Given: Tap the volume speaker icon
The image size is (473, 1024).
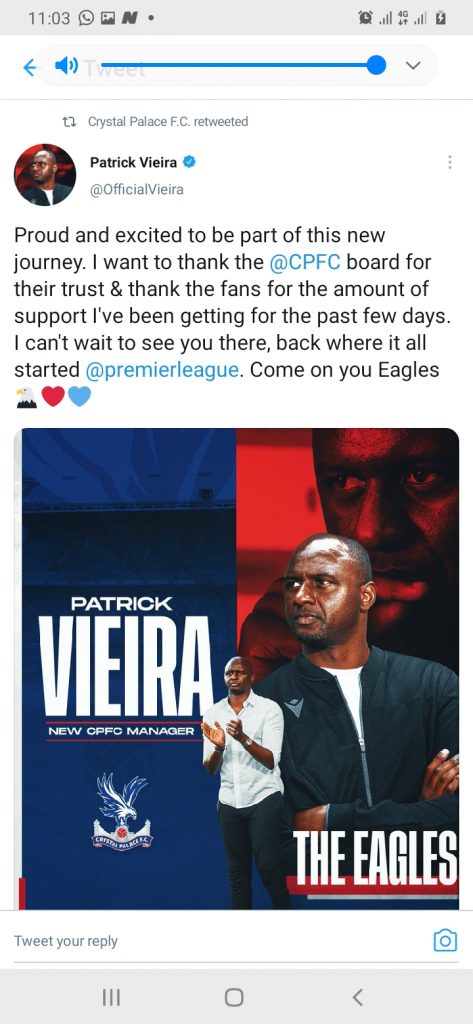Looking at the screenshot, I should (x=66, y=65).
